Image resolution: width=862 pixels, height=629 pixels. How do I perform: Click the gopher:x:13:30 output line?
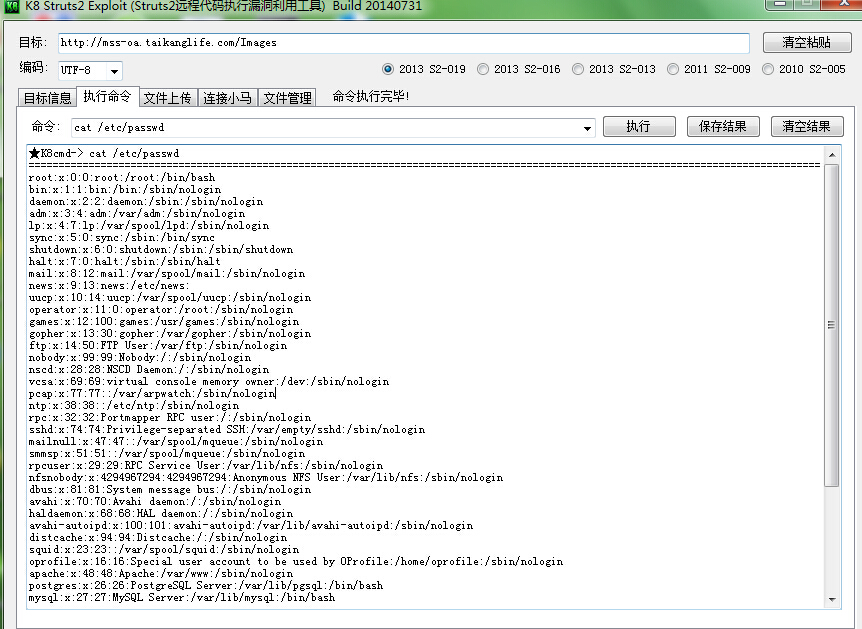click(170, 334)
